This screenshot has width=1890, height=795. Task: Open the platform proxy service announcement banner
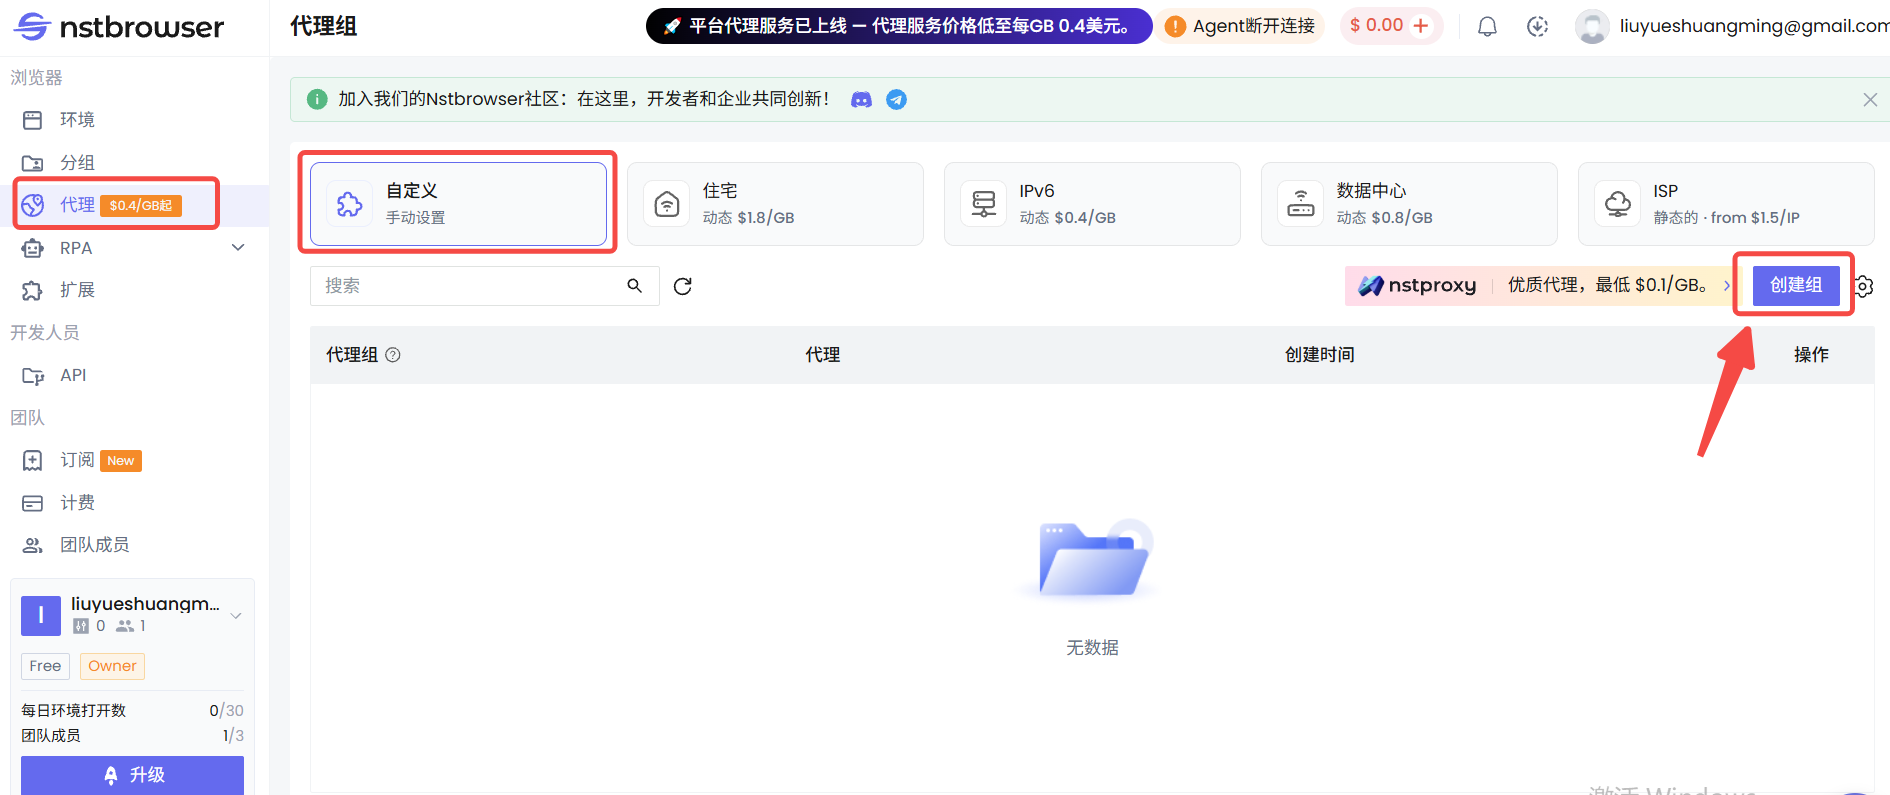tap(899, 26)
